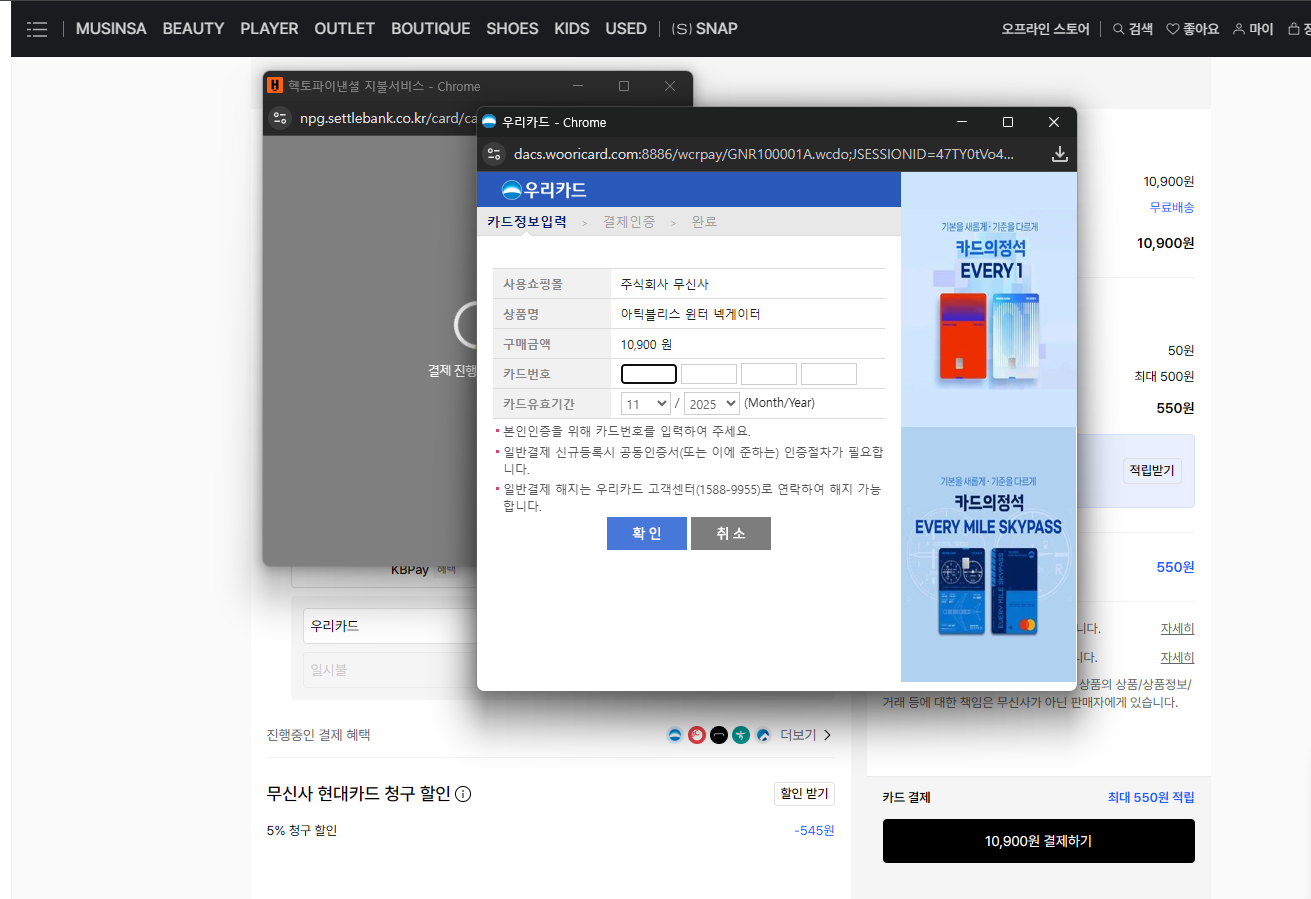Click the 할인 받기 button
The width and height of the screenshot is (1311, 899).
[804, 793]
